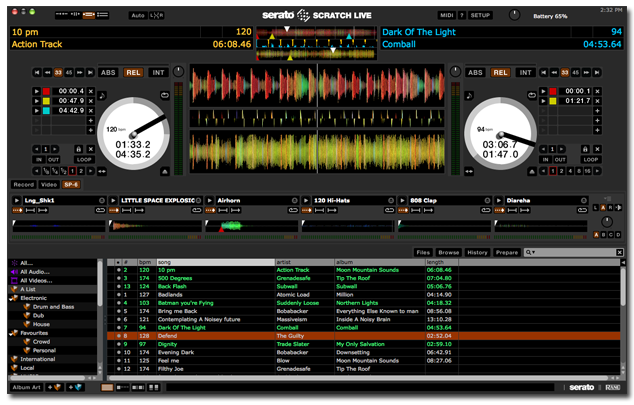Open Lng_Shk1 sample slot options
The height and width of the screenshot is (405, 634).
[101, 200]
